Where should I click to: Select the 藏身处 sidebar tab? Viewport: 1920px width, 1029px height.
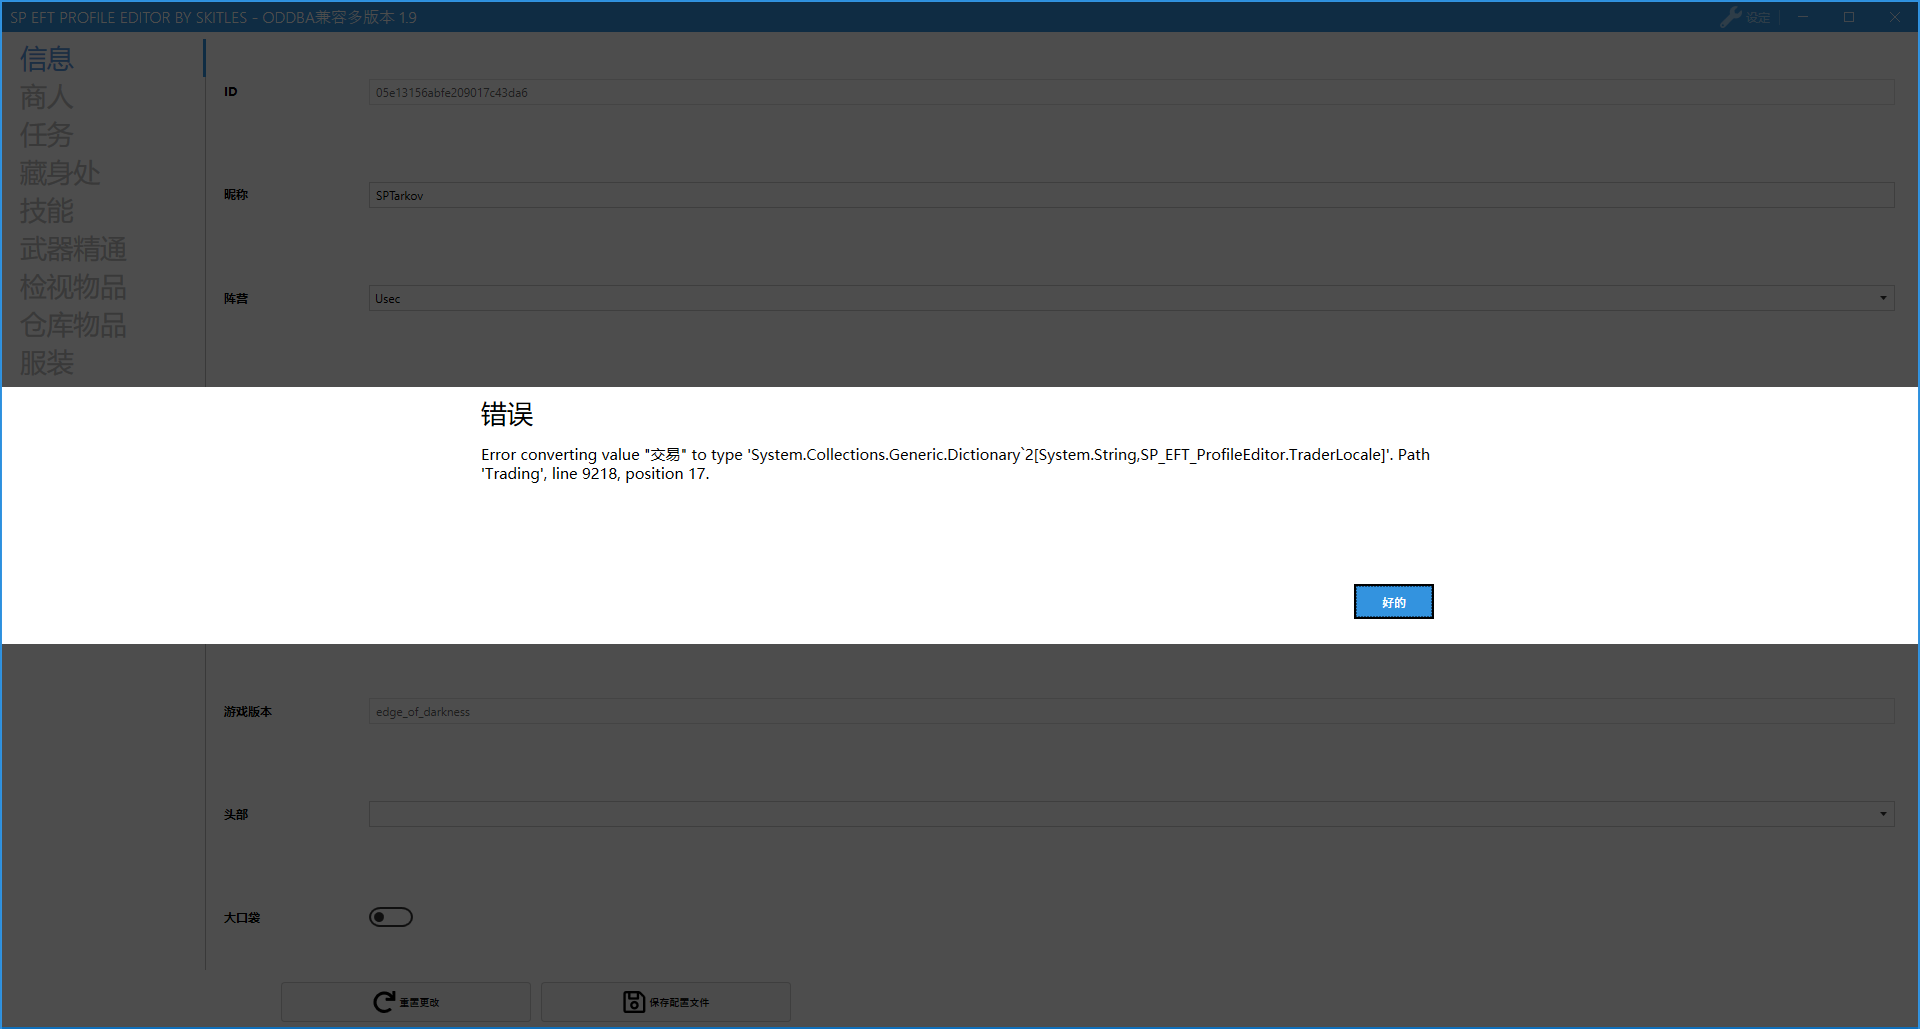(x=60, y=173)
